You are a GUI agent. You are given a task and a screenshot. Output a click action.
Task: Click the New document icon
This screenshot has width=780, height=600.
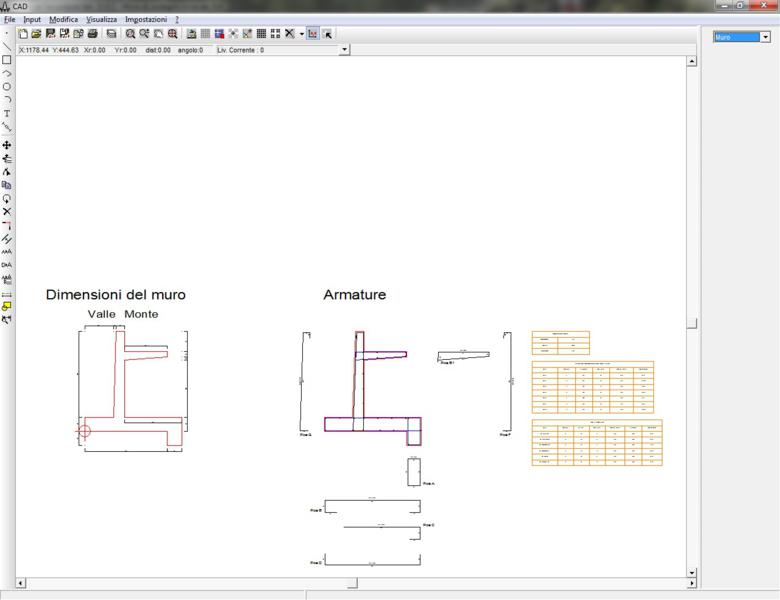(23, 33)
